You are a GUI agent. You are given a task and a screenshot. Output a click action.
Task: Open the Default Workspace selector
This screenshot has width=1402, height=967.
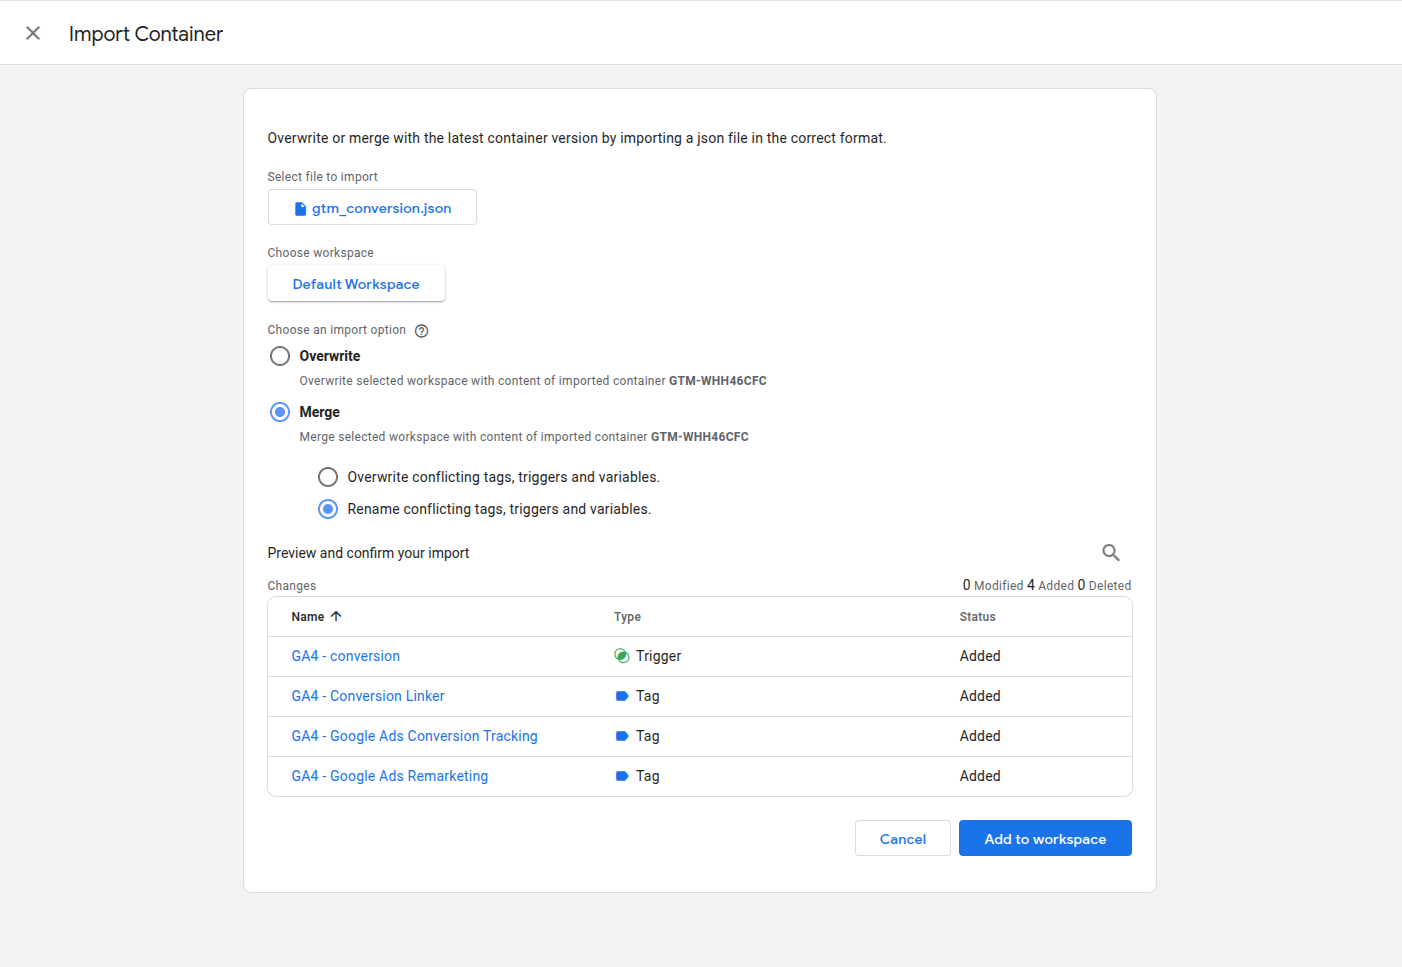click(x=356, y=283)
